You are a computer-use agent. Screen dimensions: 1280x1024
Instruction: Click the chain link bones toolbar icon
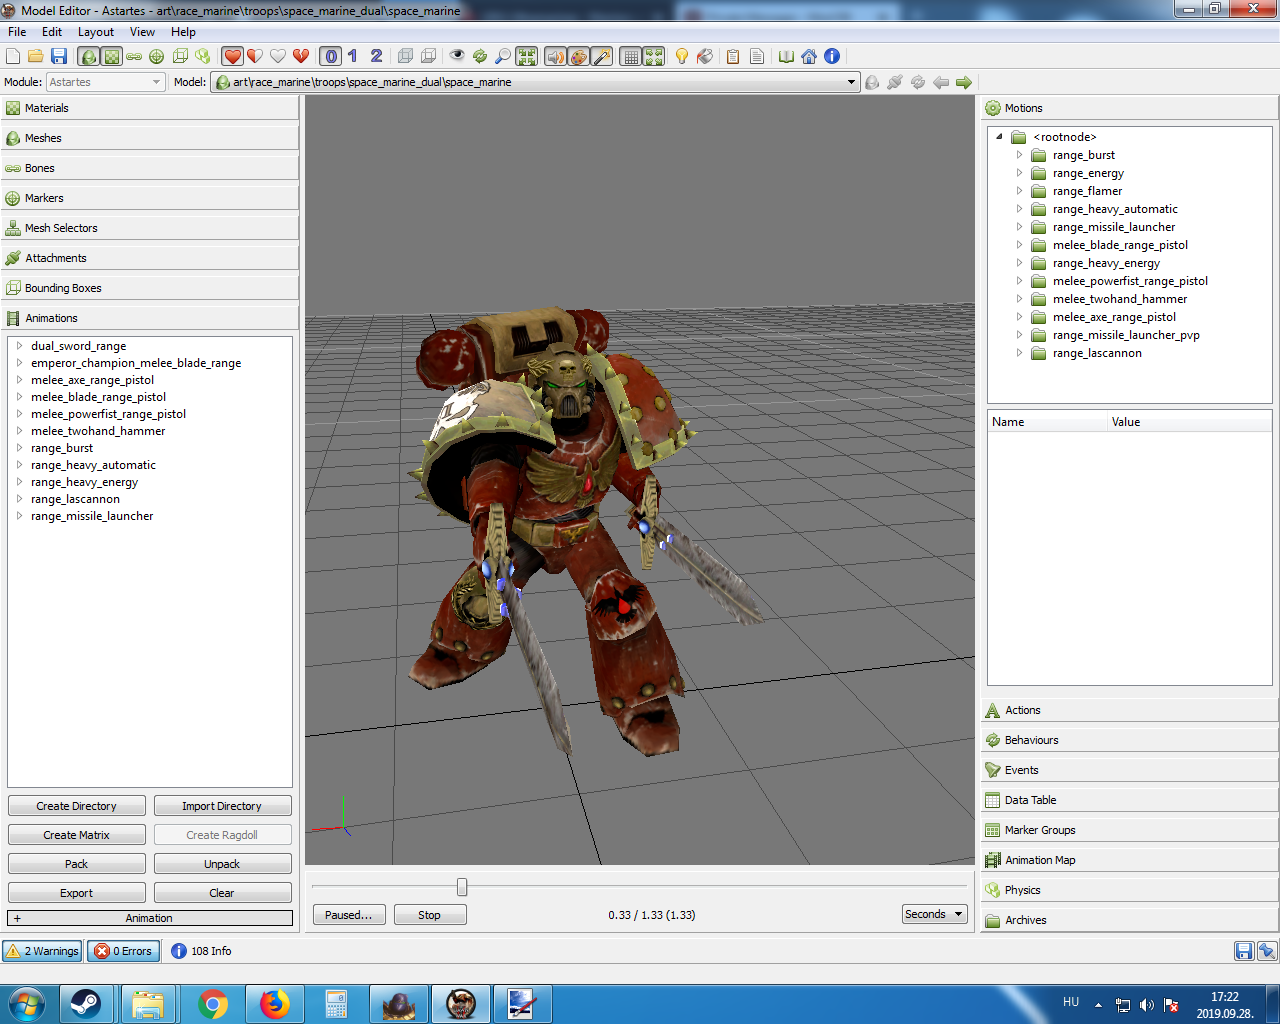point(134,57)
